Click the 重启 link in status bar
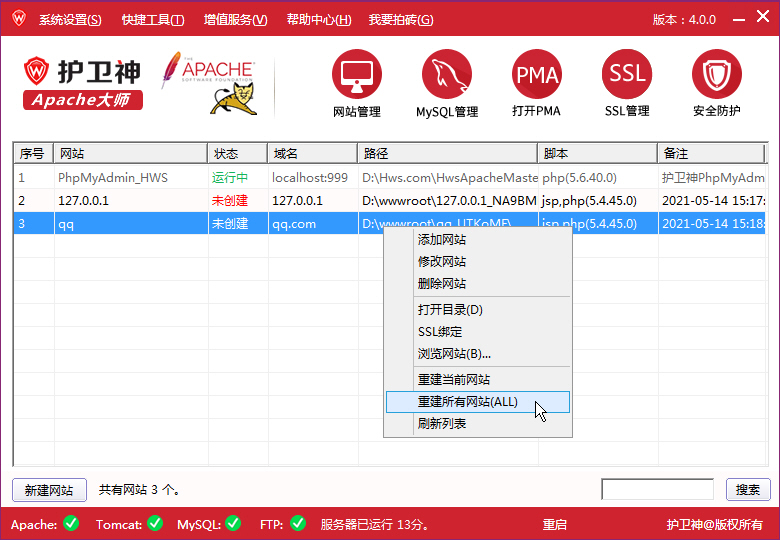Viewport: 780px width, 540px height. 555,524
